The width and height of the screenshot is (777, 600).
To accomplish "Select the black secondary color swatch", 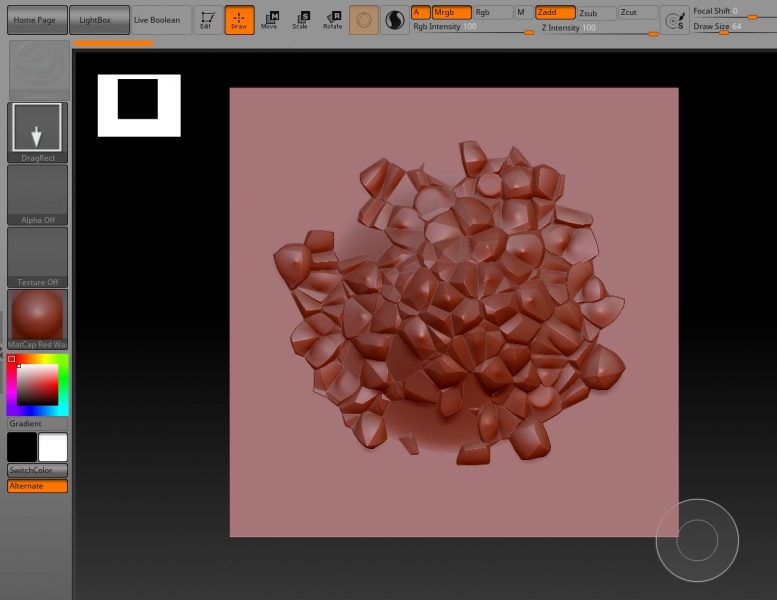I will [x=22, y=447].
